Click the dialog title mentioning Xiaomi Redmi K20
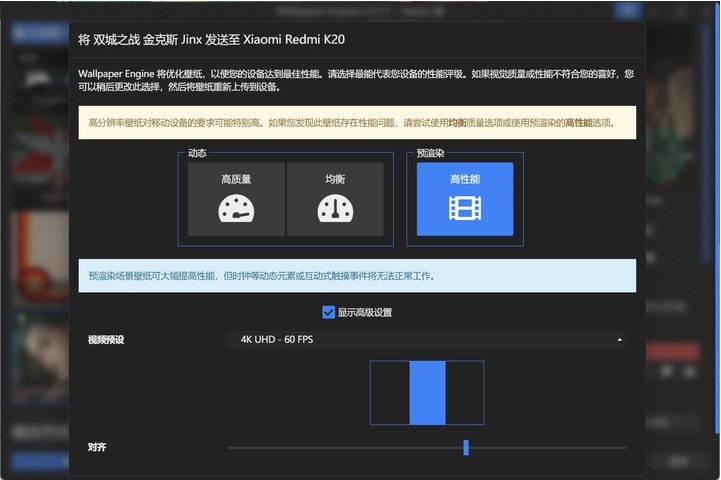Viewport: 721px width, 480px height. (x=212, y=40)
